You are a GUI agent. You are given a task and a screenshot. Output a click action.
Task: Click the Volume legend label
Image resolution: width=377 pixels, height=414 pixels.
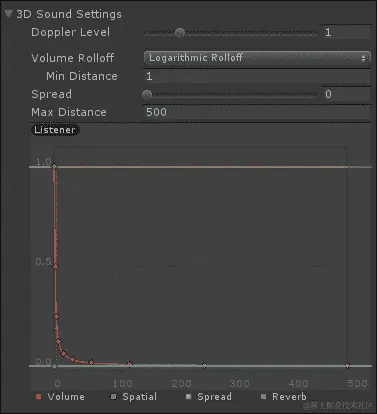pos(66,397)
